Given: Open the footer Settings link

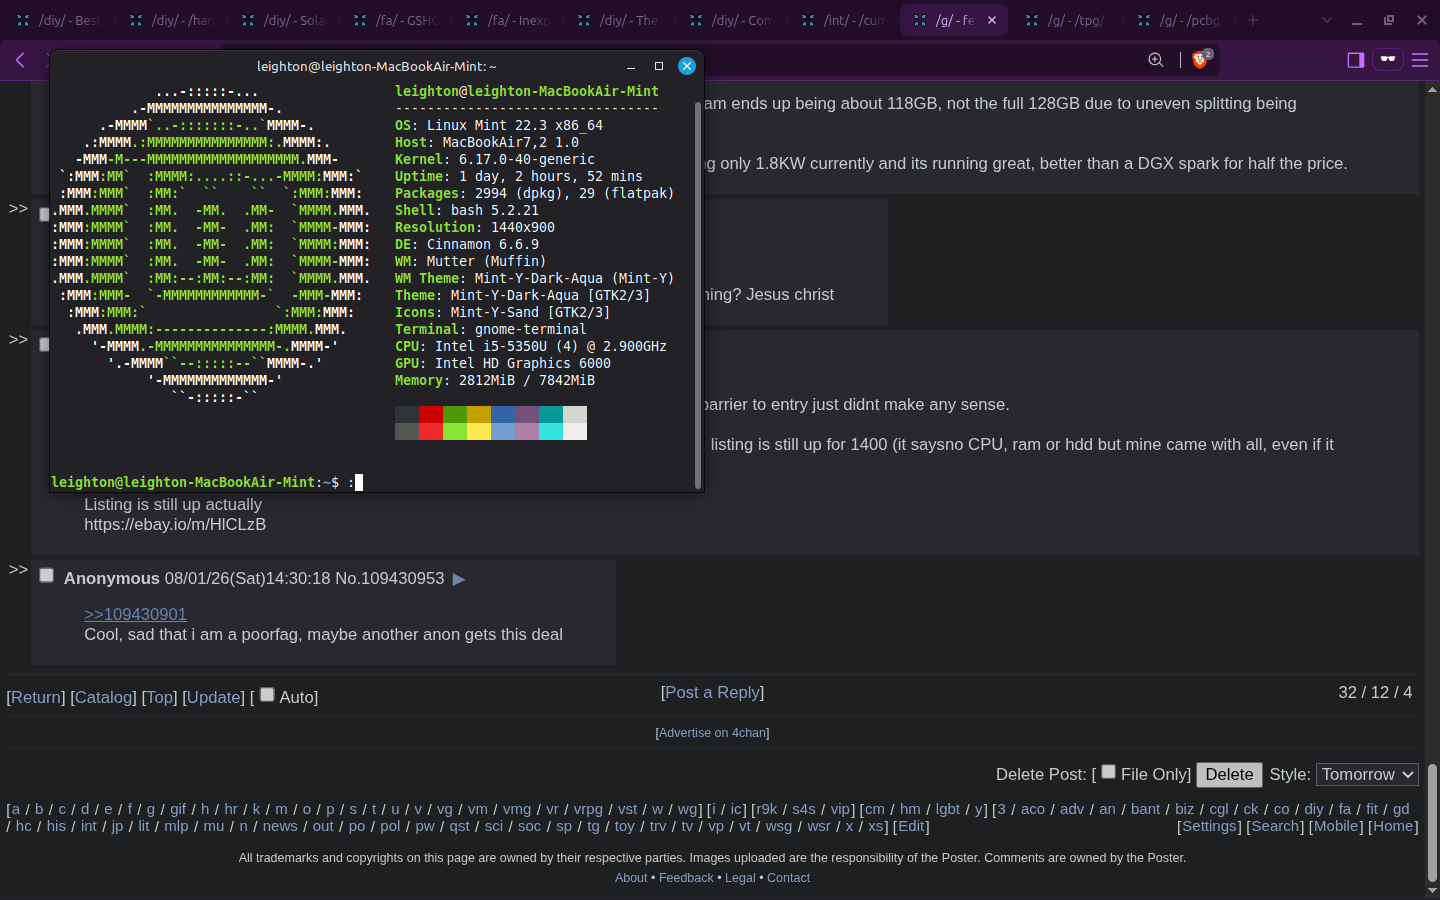Looking at the screenshot, I should coord(1209,826).
